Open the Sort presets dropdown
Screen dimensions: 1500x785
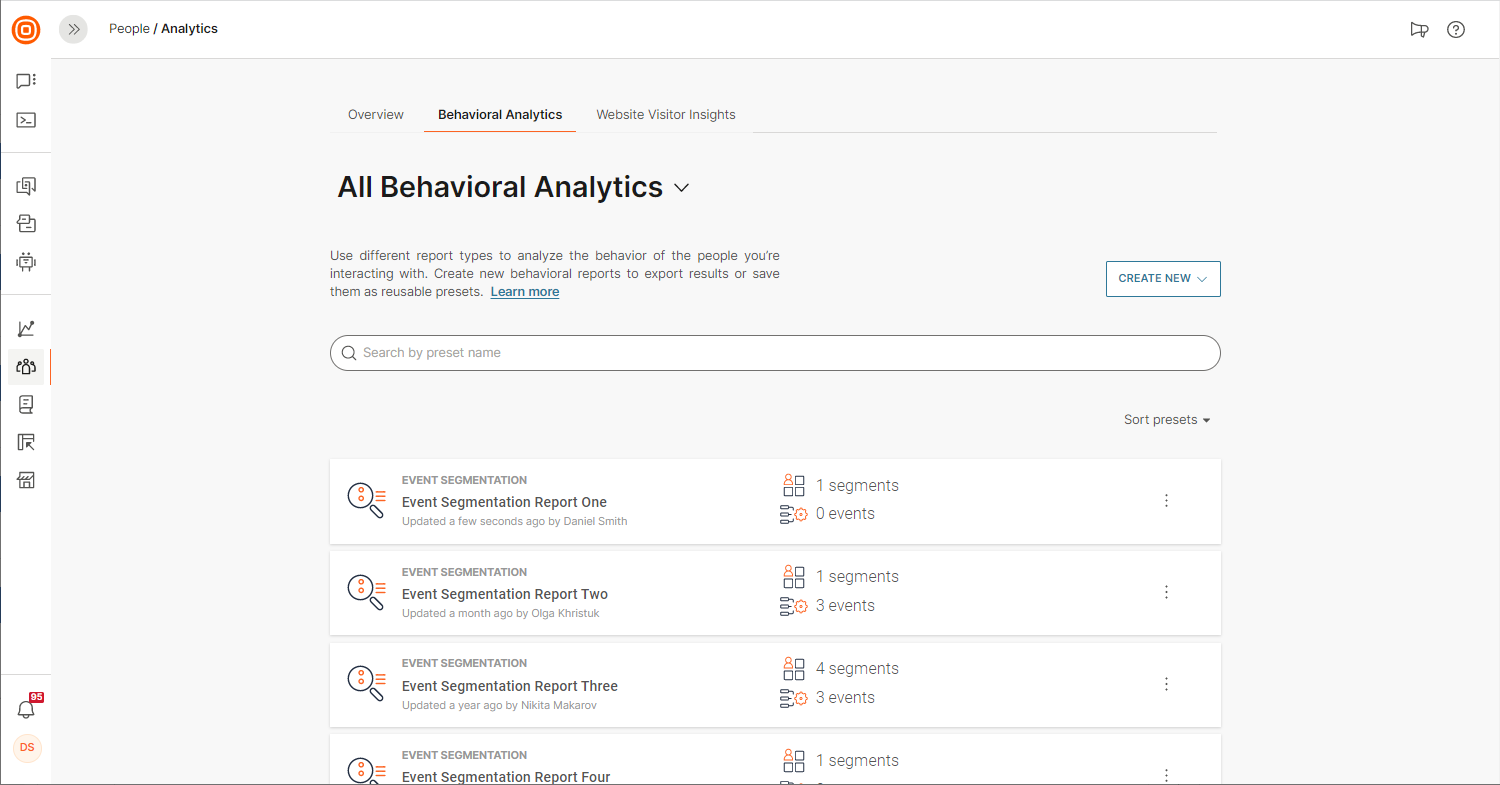1167,420
